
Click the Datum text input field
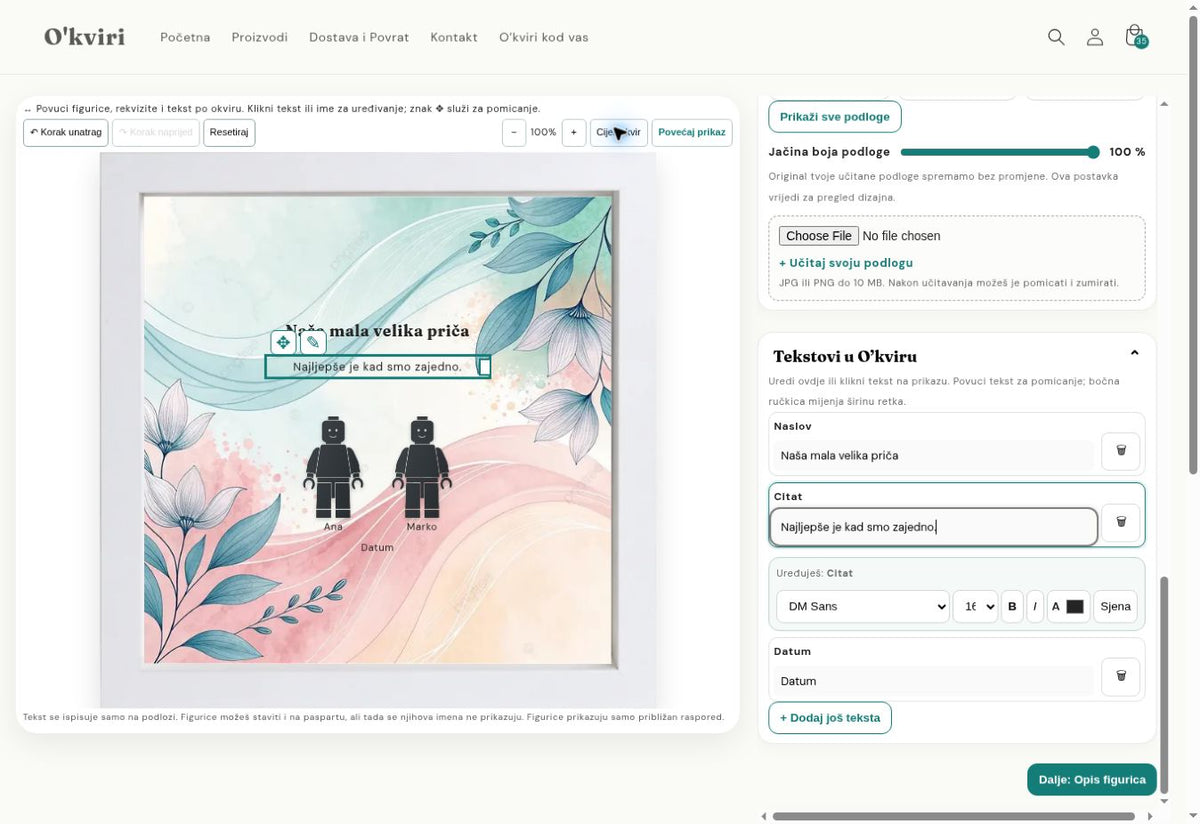click(934, 681)
